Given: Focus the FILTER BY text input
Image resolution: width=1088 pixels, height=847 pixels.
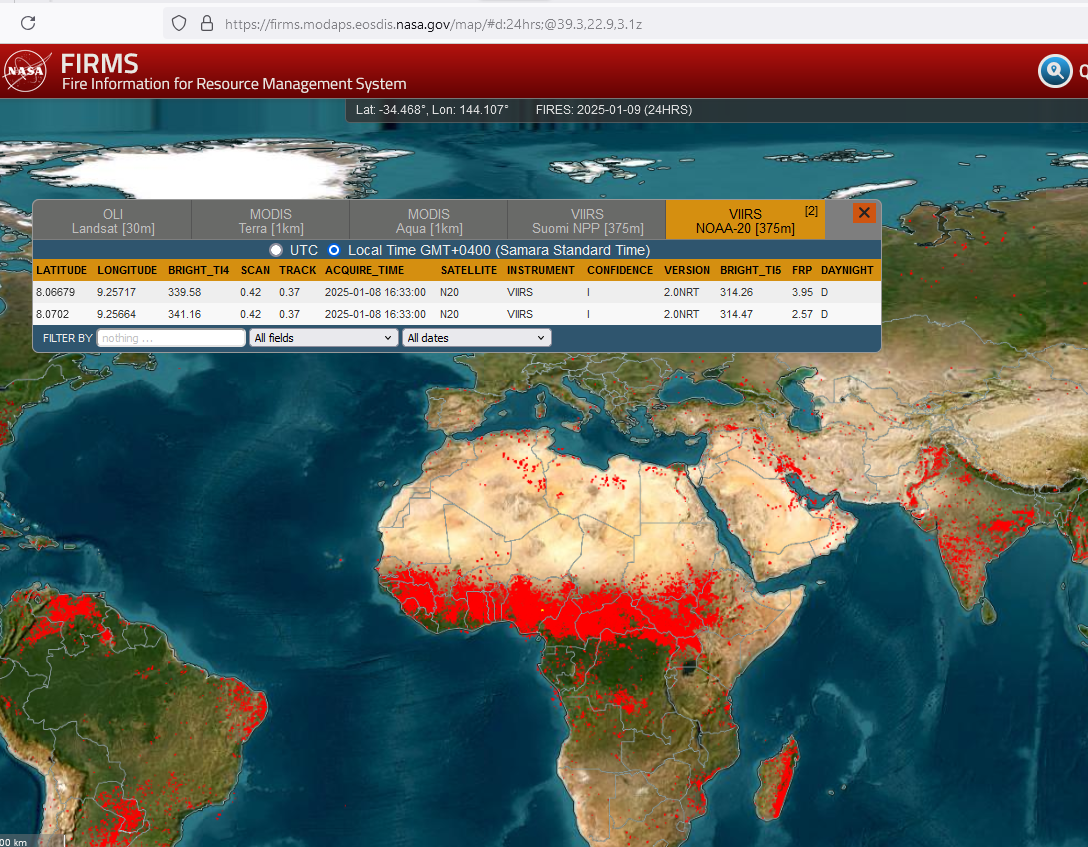Looking at the screenshot, I should (171, 338).
